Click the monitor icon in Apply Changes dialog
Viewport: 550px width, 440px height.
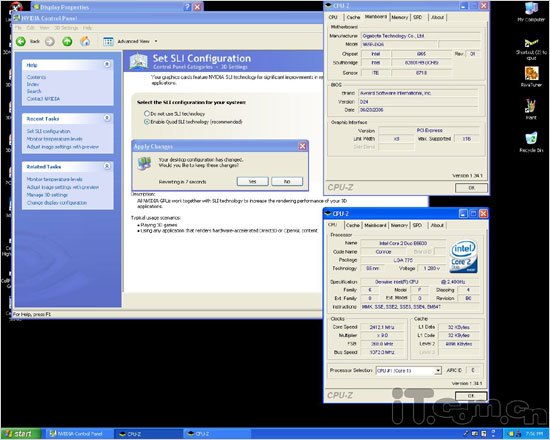click(x=145, y=164)
